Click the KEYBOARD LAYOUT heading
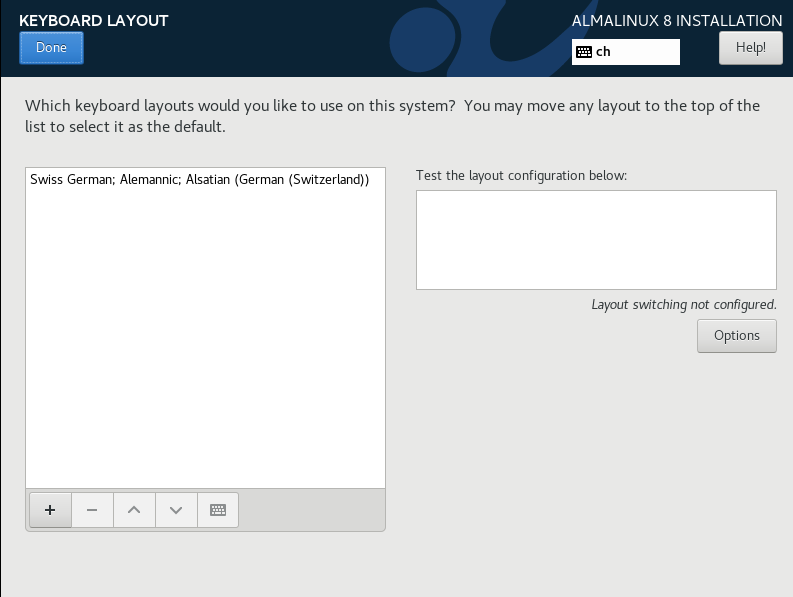The width and height of the screenshot is (793, 597). click(x=94, y=21)
